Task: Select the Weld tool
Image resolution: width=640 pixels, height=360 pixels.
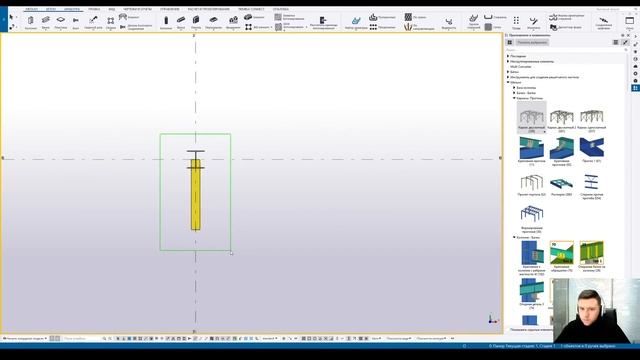Action: (93, 22)
